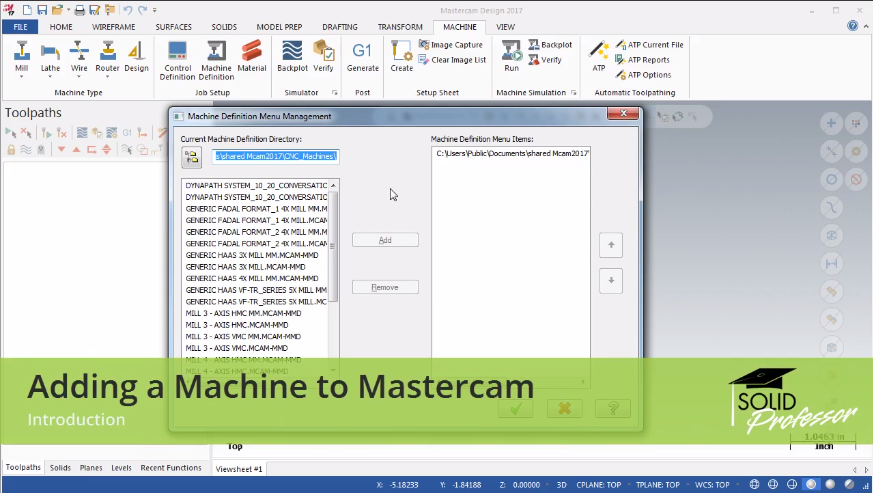Select GENERIC HAAS 3X MILL MM.MCAM-MMD

(x=252, y=255)
